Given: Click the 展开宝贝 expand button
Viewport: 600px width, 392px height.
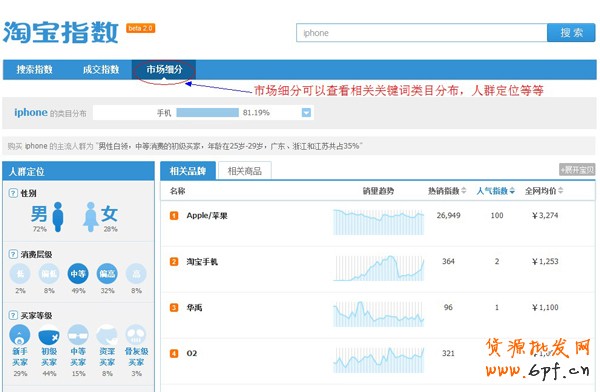Looking at the screenshot, I should tap(577, 169).
